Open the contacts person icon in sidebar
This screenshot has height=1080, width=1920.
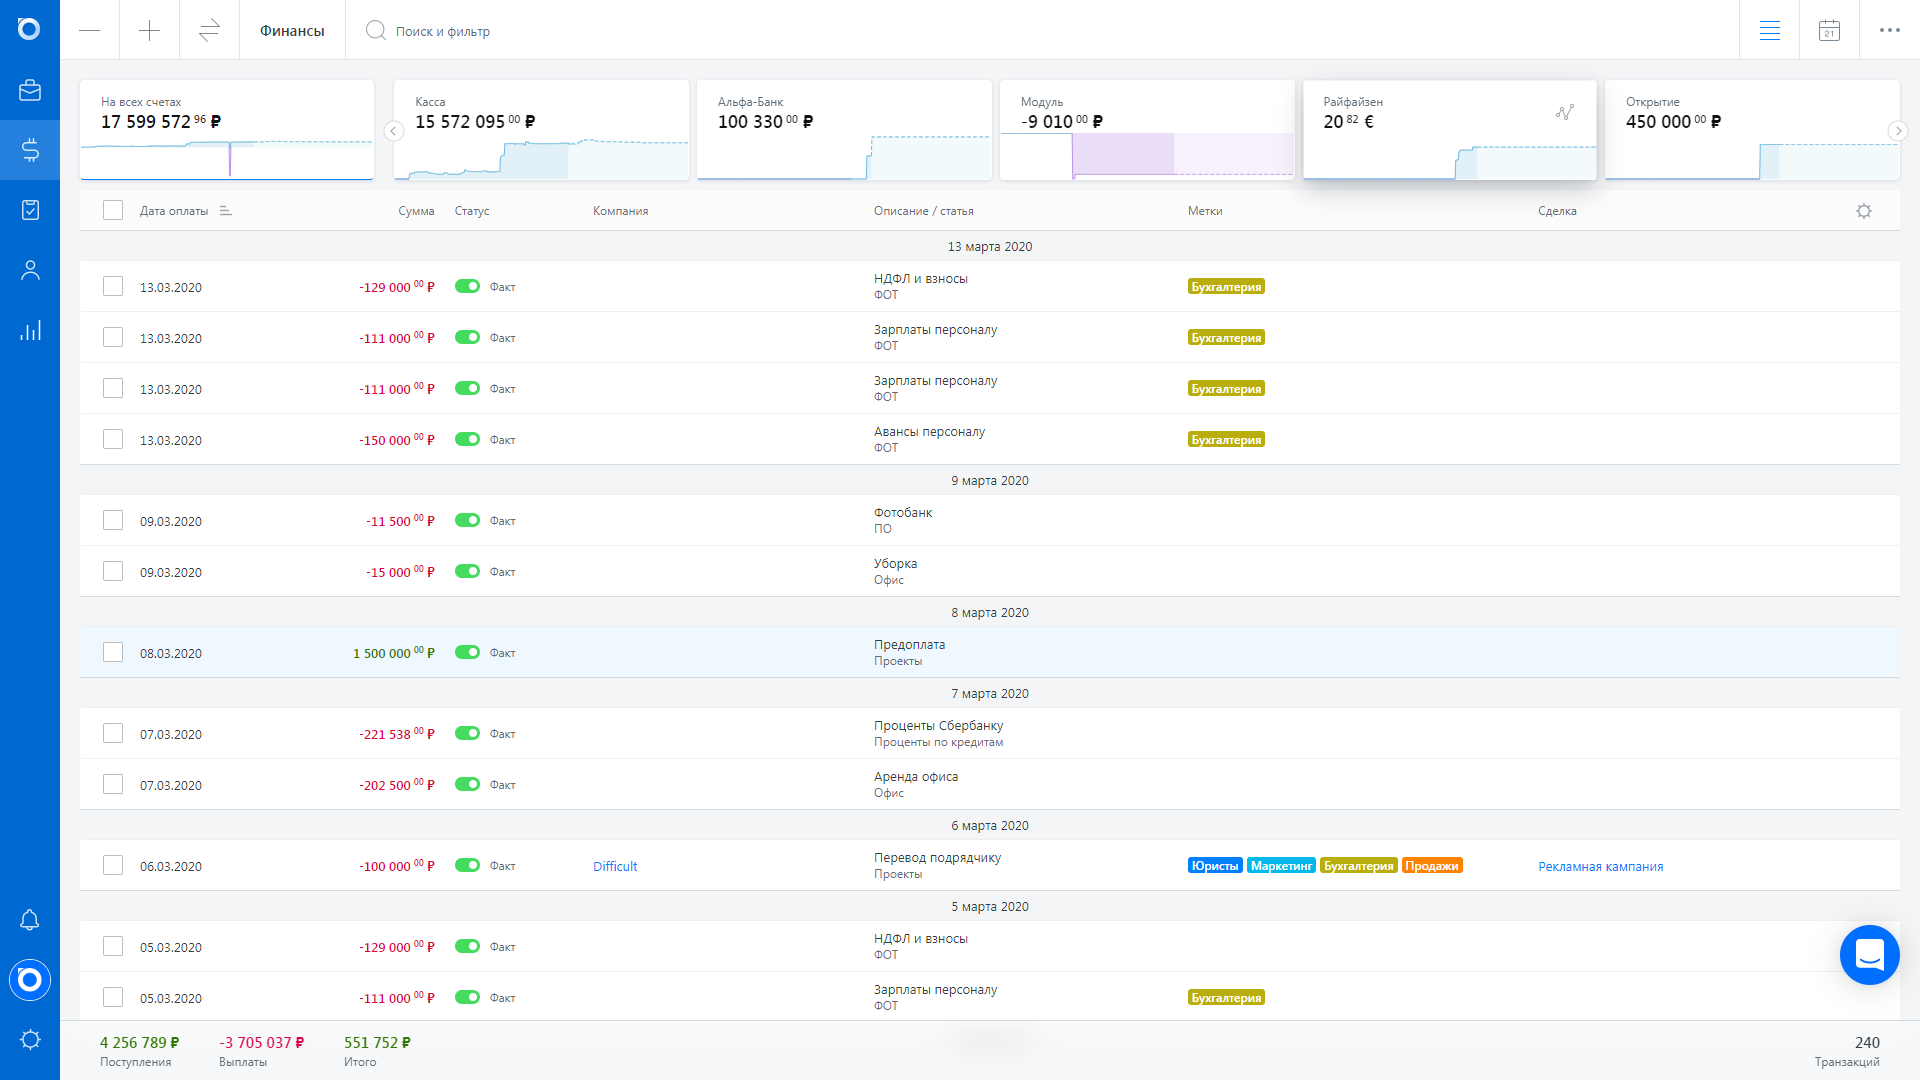[x=30, y=270]
